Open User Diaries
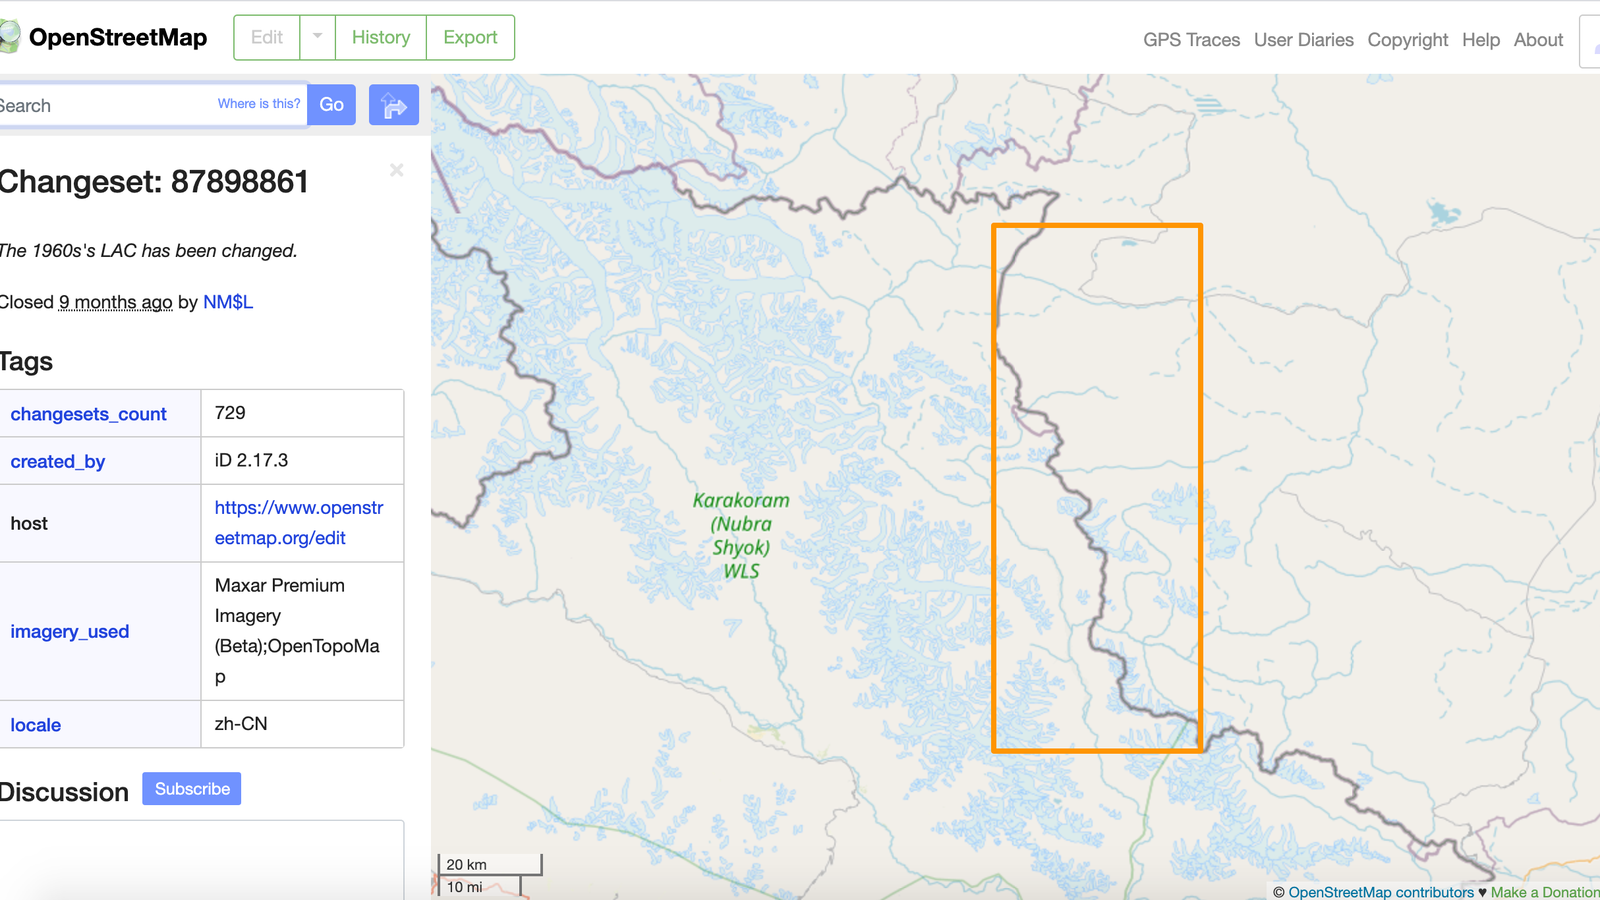1600x900 pixels. click(x=1303, y=40)
